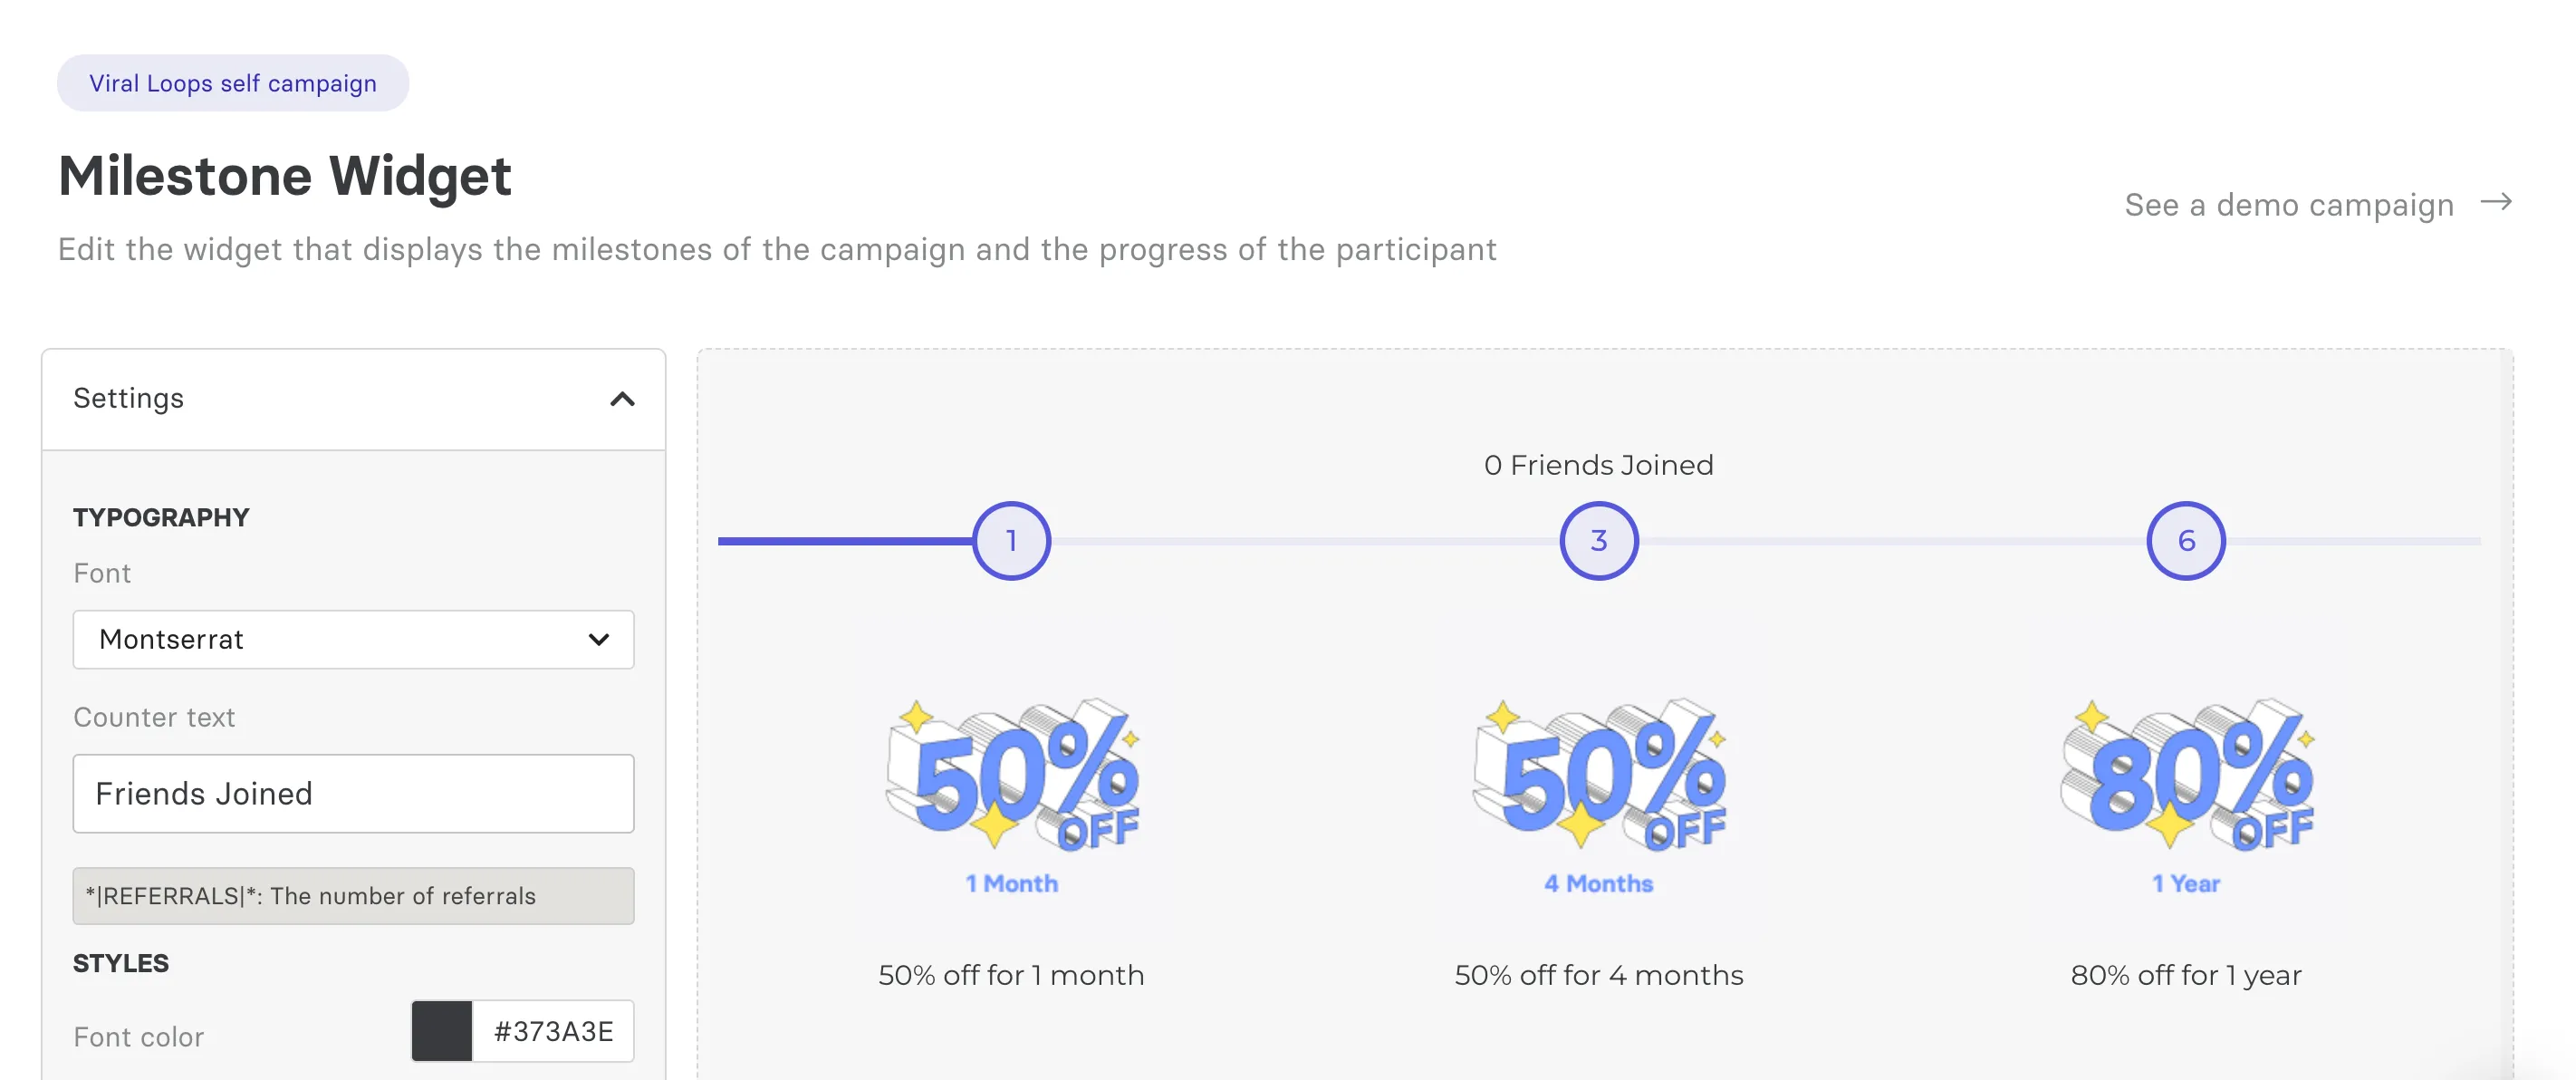Click the milestone circle numbered 6
Image resolution: width=2576 pixels, height=1080 pixels.
point(2185,540)
